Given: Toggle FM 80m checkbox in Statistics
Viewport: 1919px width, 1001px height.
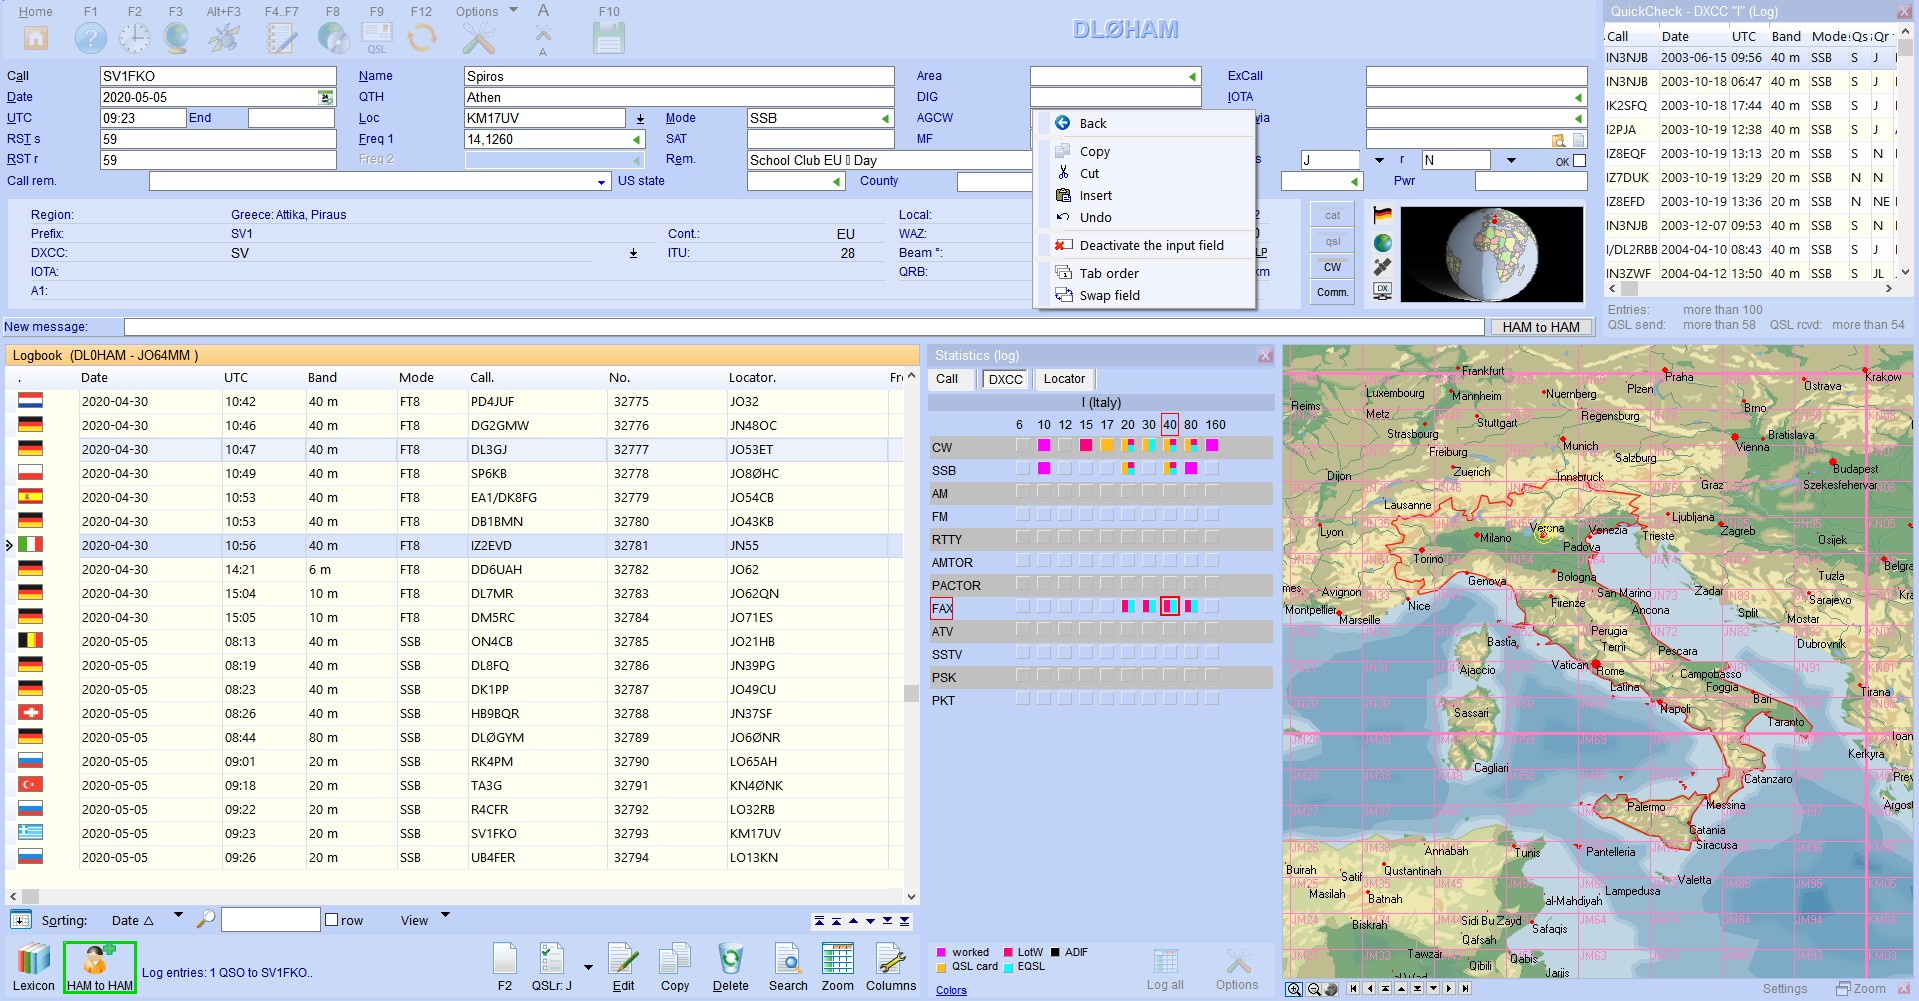Looking at the screenshot, I should click(1191, 514).
